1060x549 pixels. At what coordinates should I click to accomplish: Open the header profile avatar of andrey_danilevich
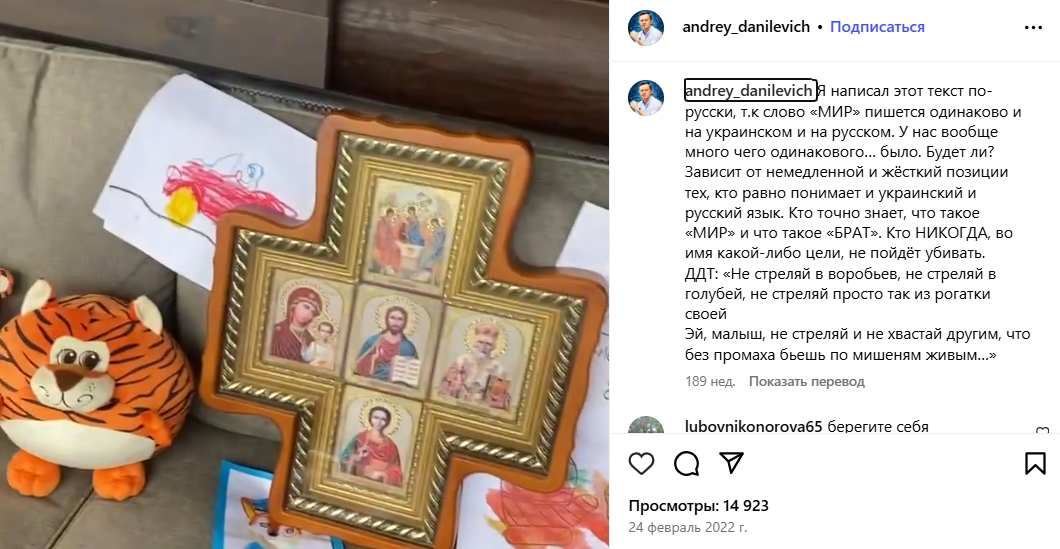pos(646,28)
